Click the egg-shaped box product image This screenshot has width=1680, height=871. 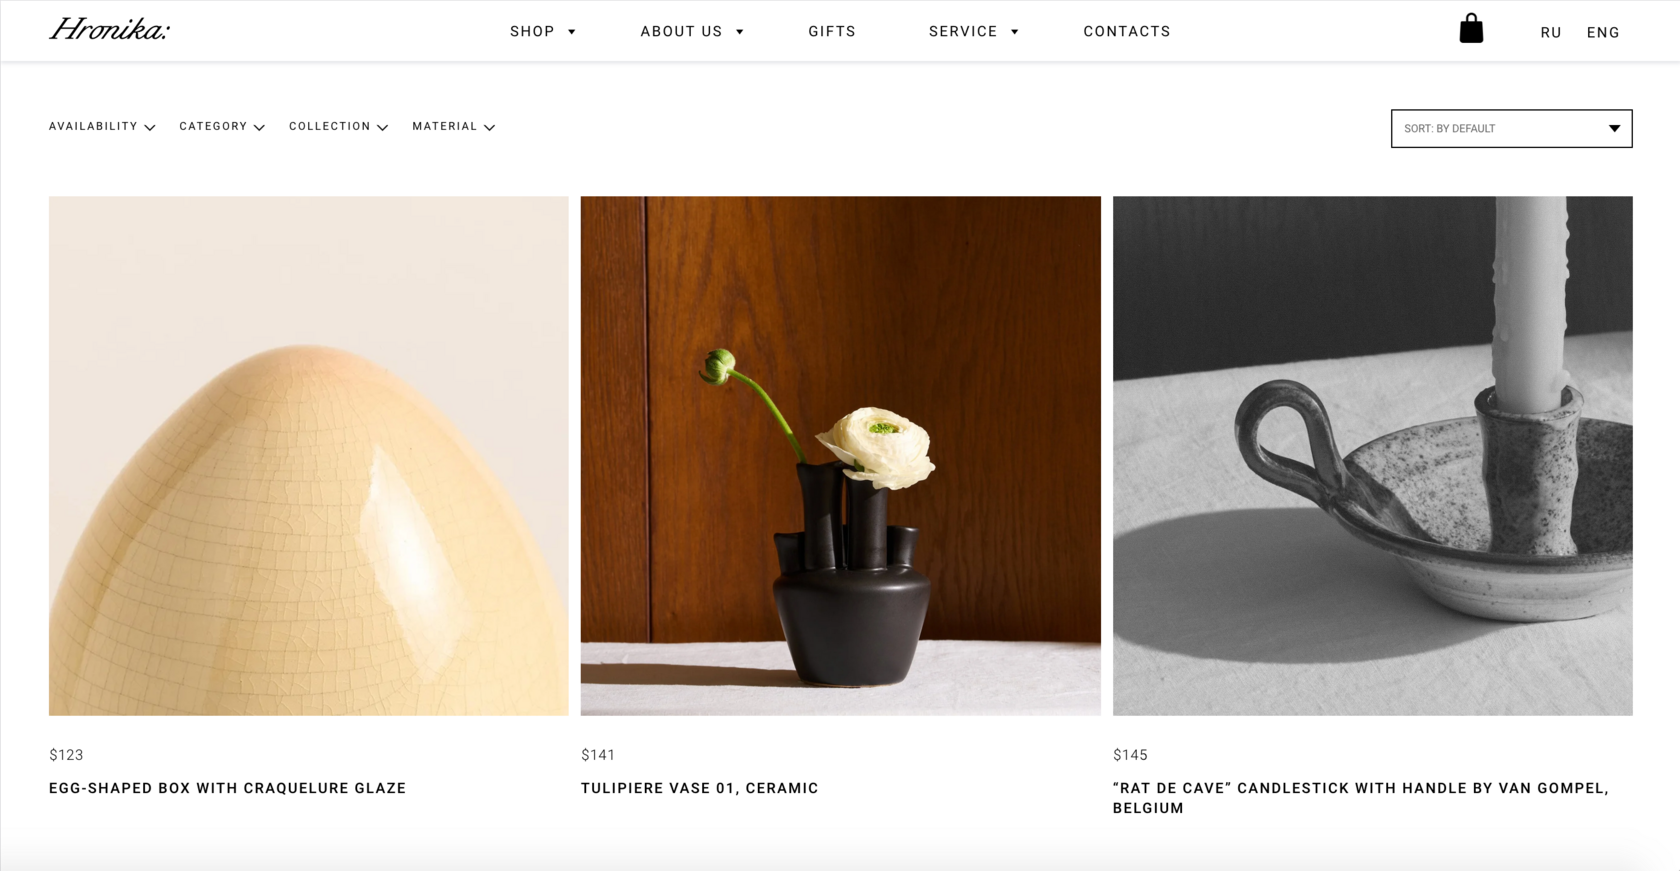click(x=309, y=456)
